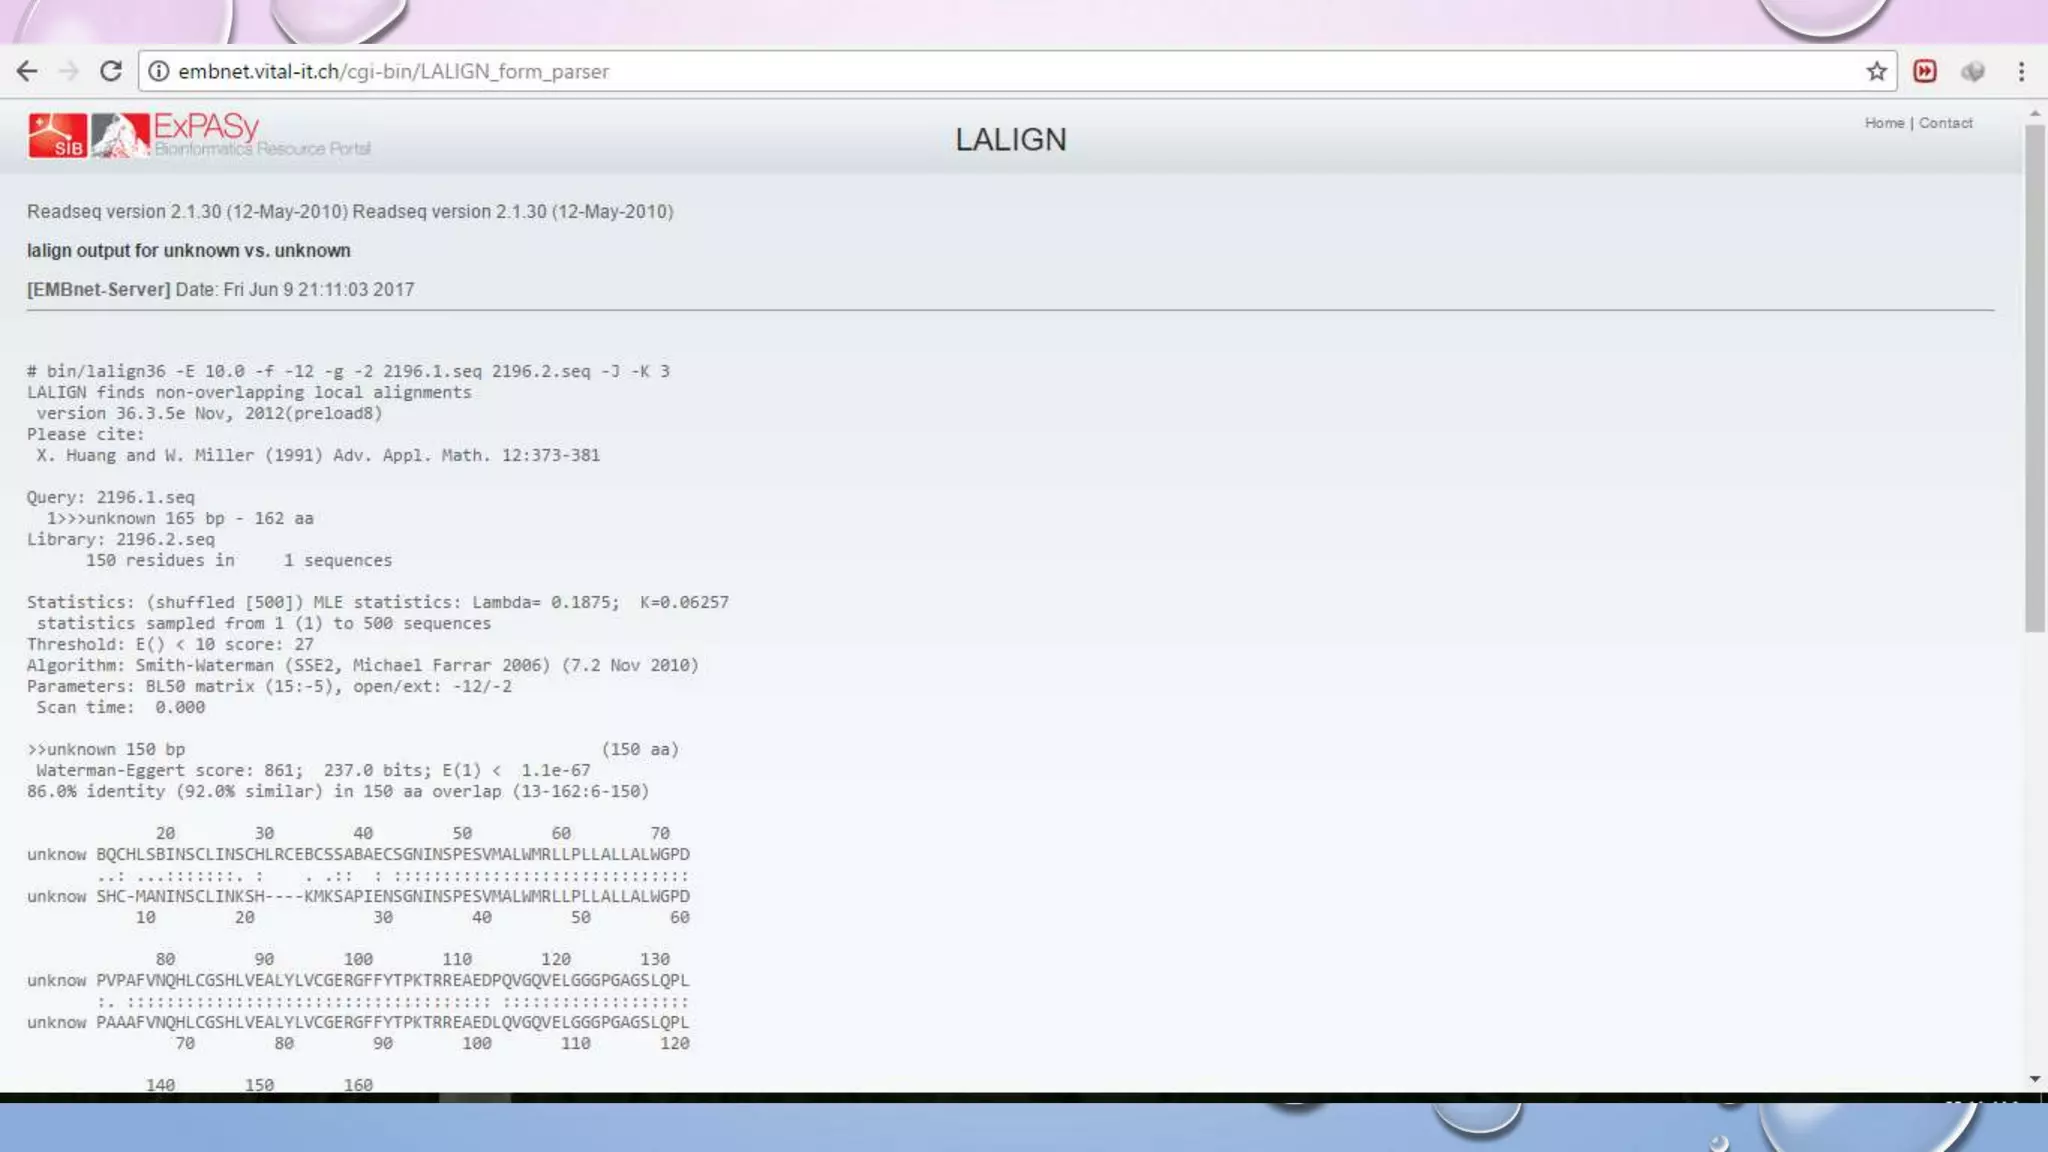The image size is (2048, 1152).
Task: Reload the LALIGN results page
Action: pyautogui.click(x=111, y=71)
